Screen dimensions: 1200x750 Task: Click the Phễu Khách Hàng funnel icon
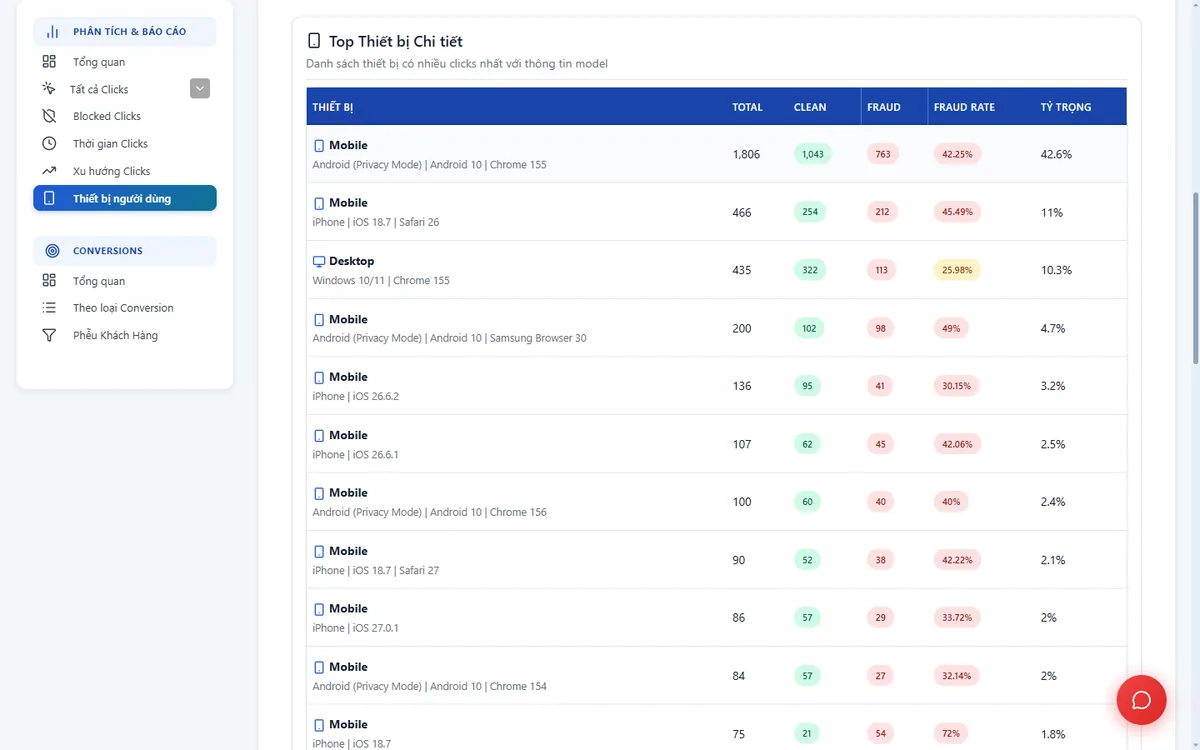(x=49, y=335)
